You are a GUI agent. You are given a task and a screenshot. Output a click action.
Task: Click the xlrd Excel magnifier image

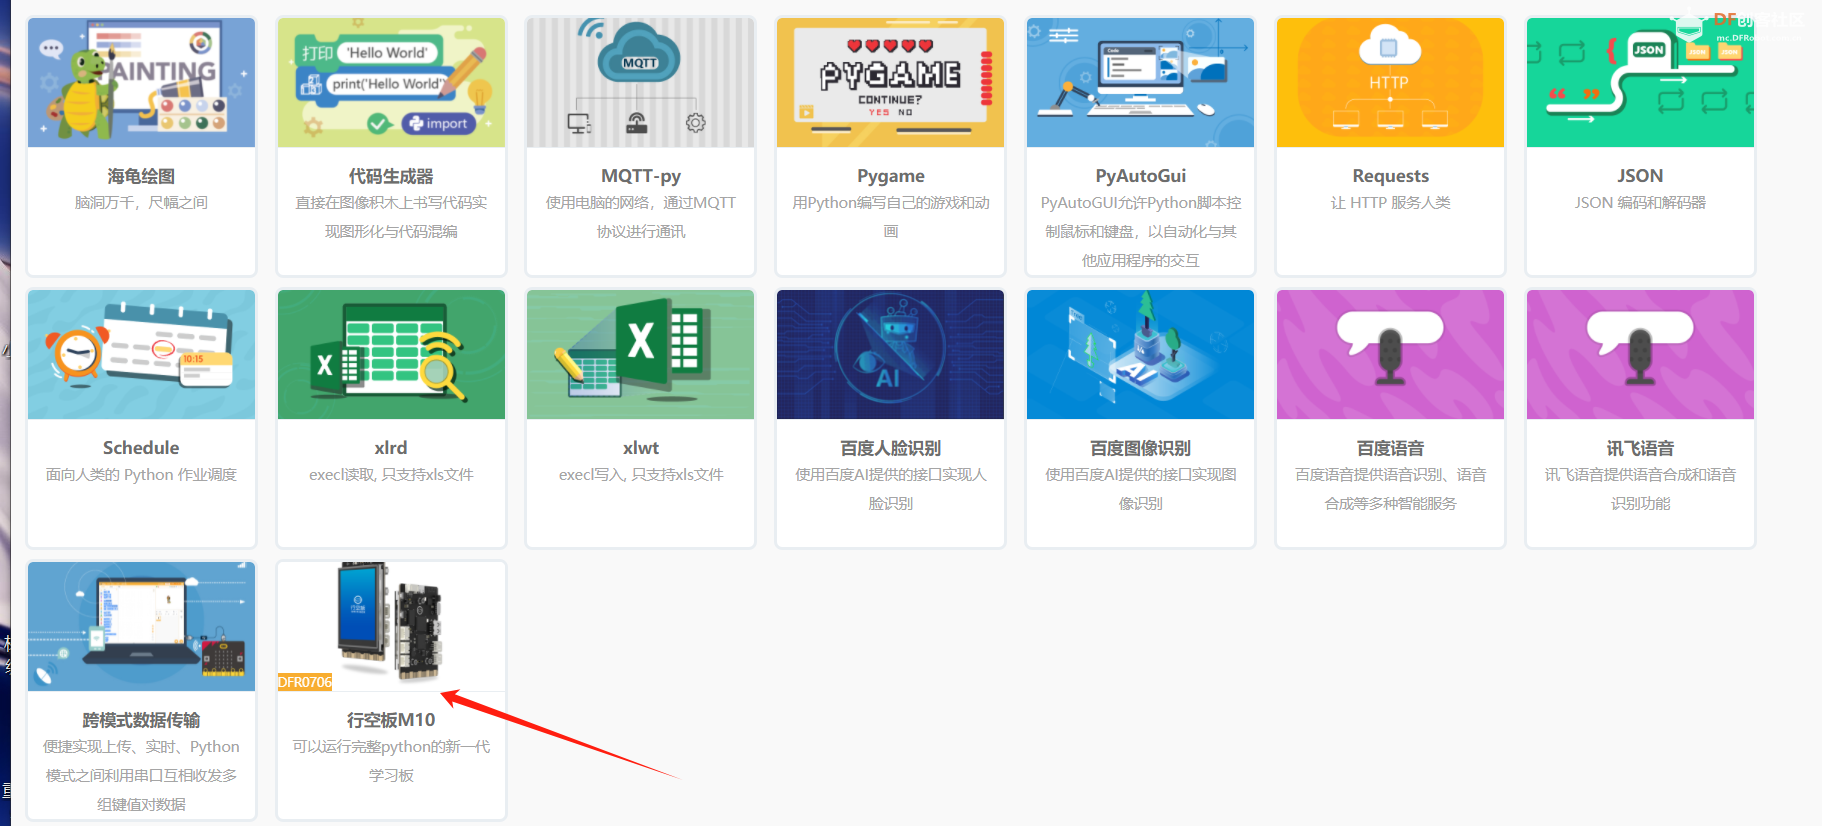(x=391, y=354)
